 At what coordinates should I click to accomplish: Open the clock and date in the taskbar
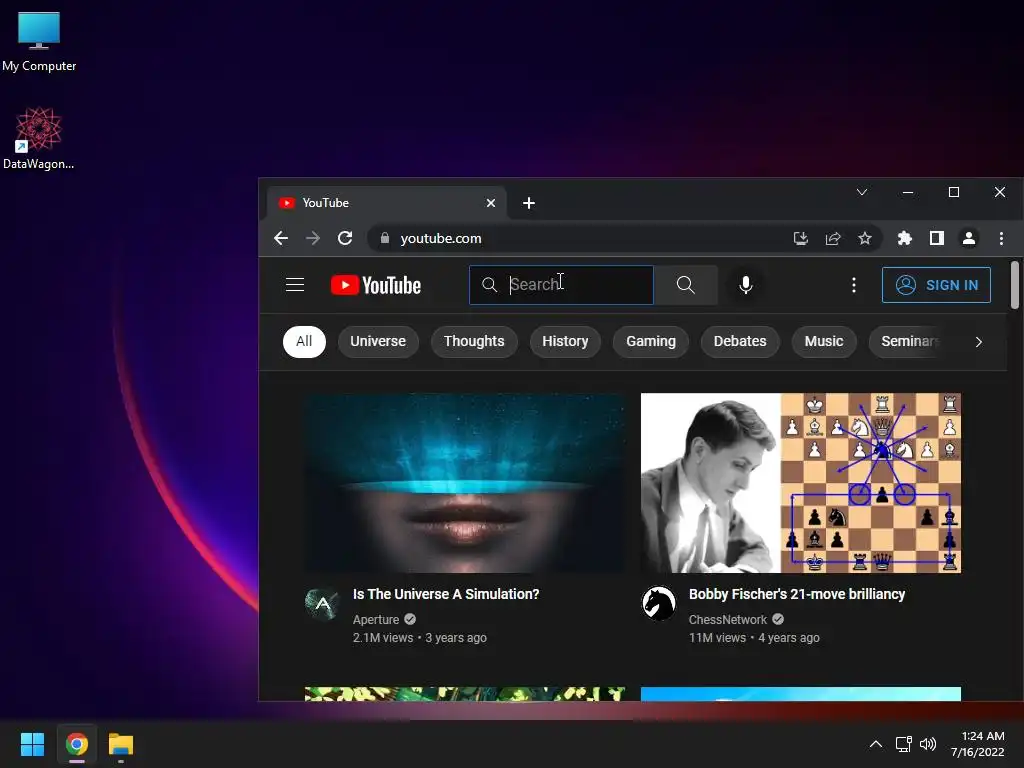coord(977,744)
